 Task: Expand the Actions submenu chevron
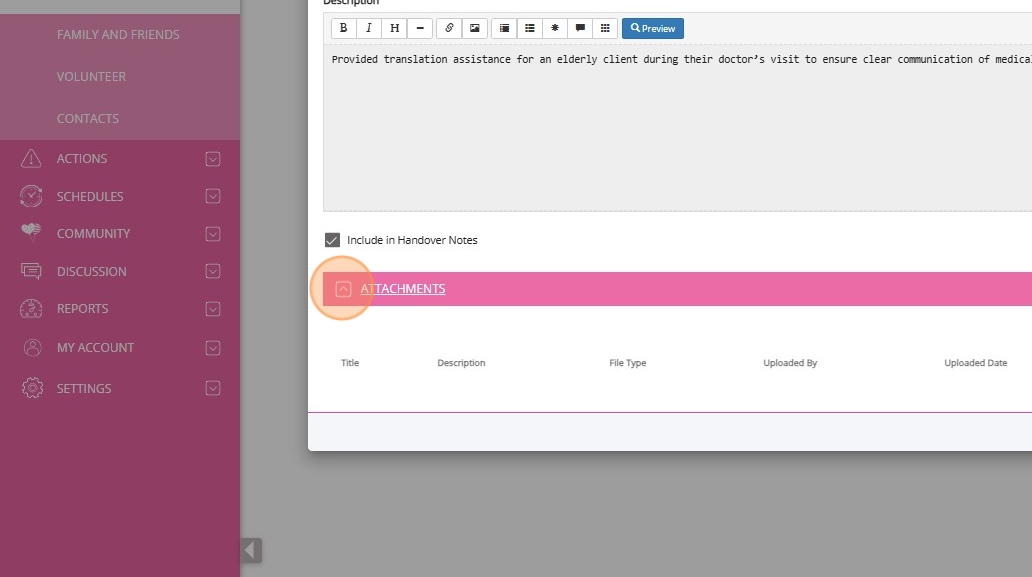pos(213,159)
